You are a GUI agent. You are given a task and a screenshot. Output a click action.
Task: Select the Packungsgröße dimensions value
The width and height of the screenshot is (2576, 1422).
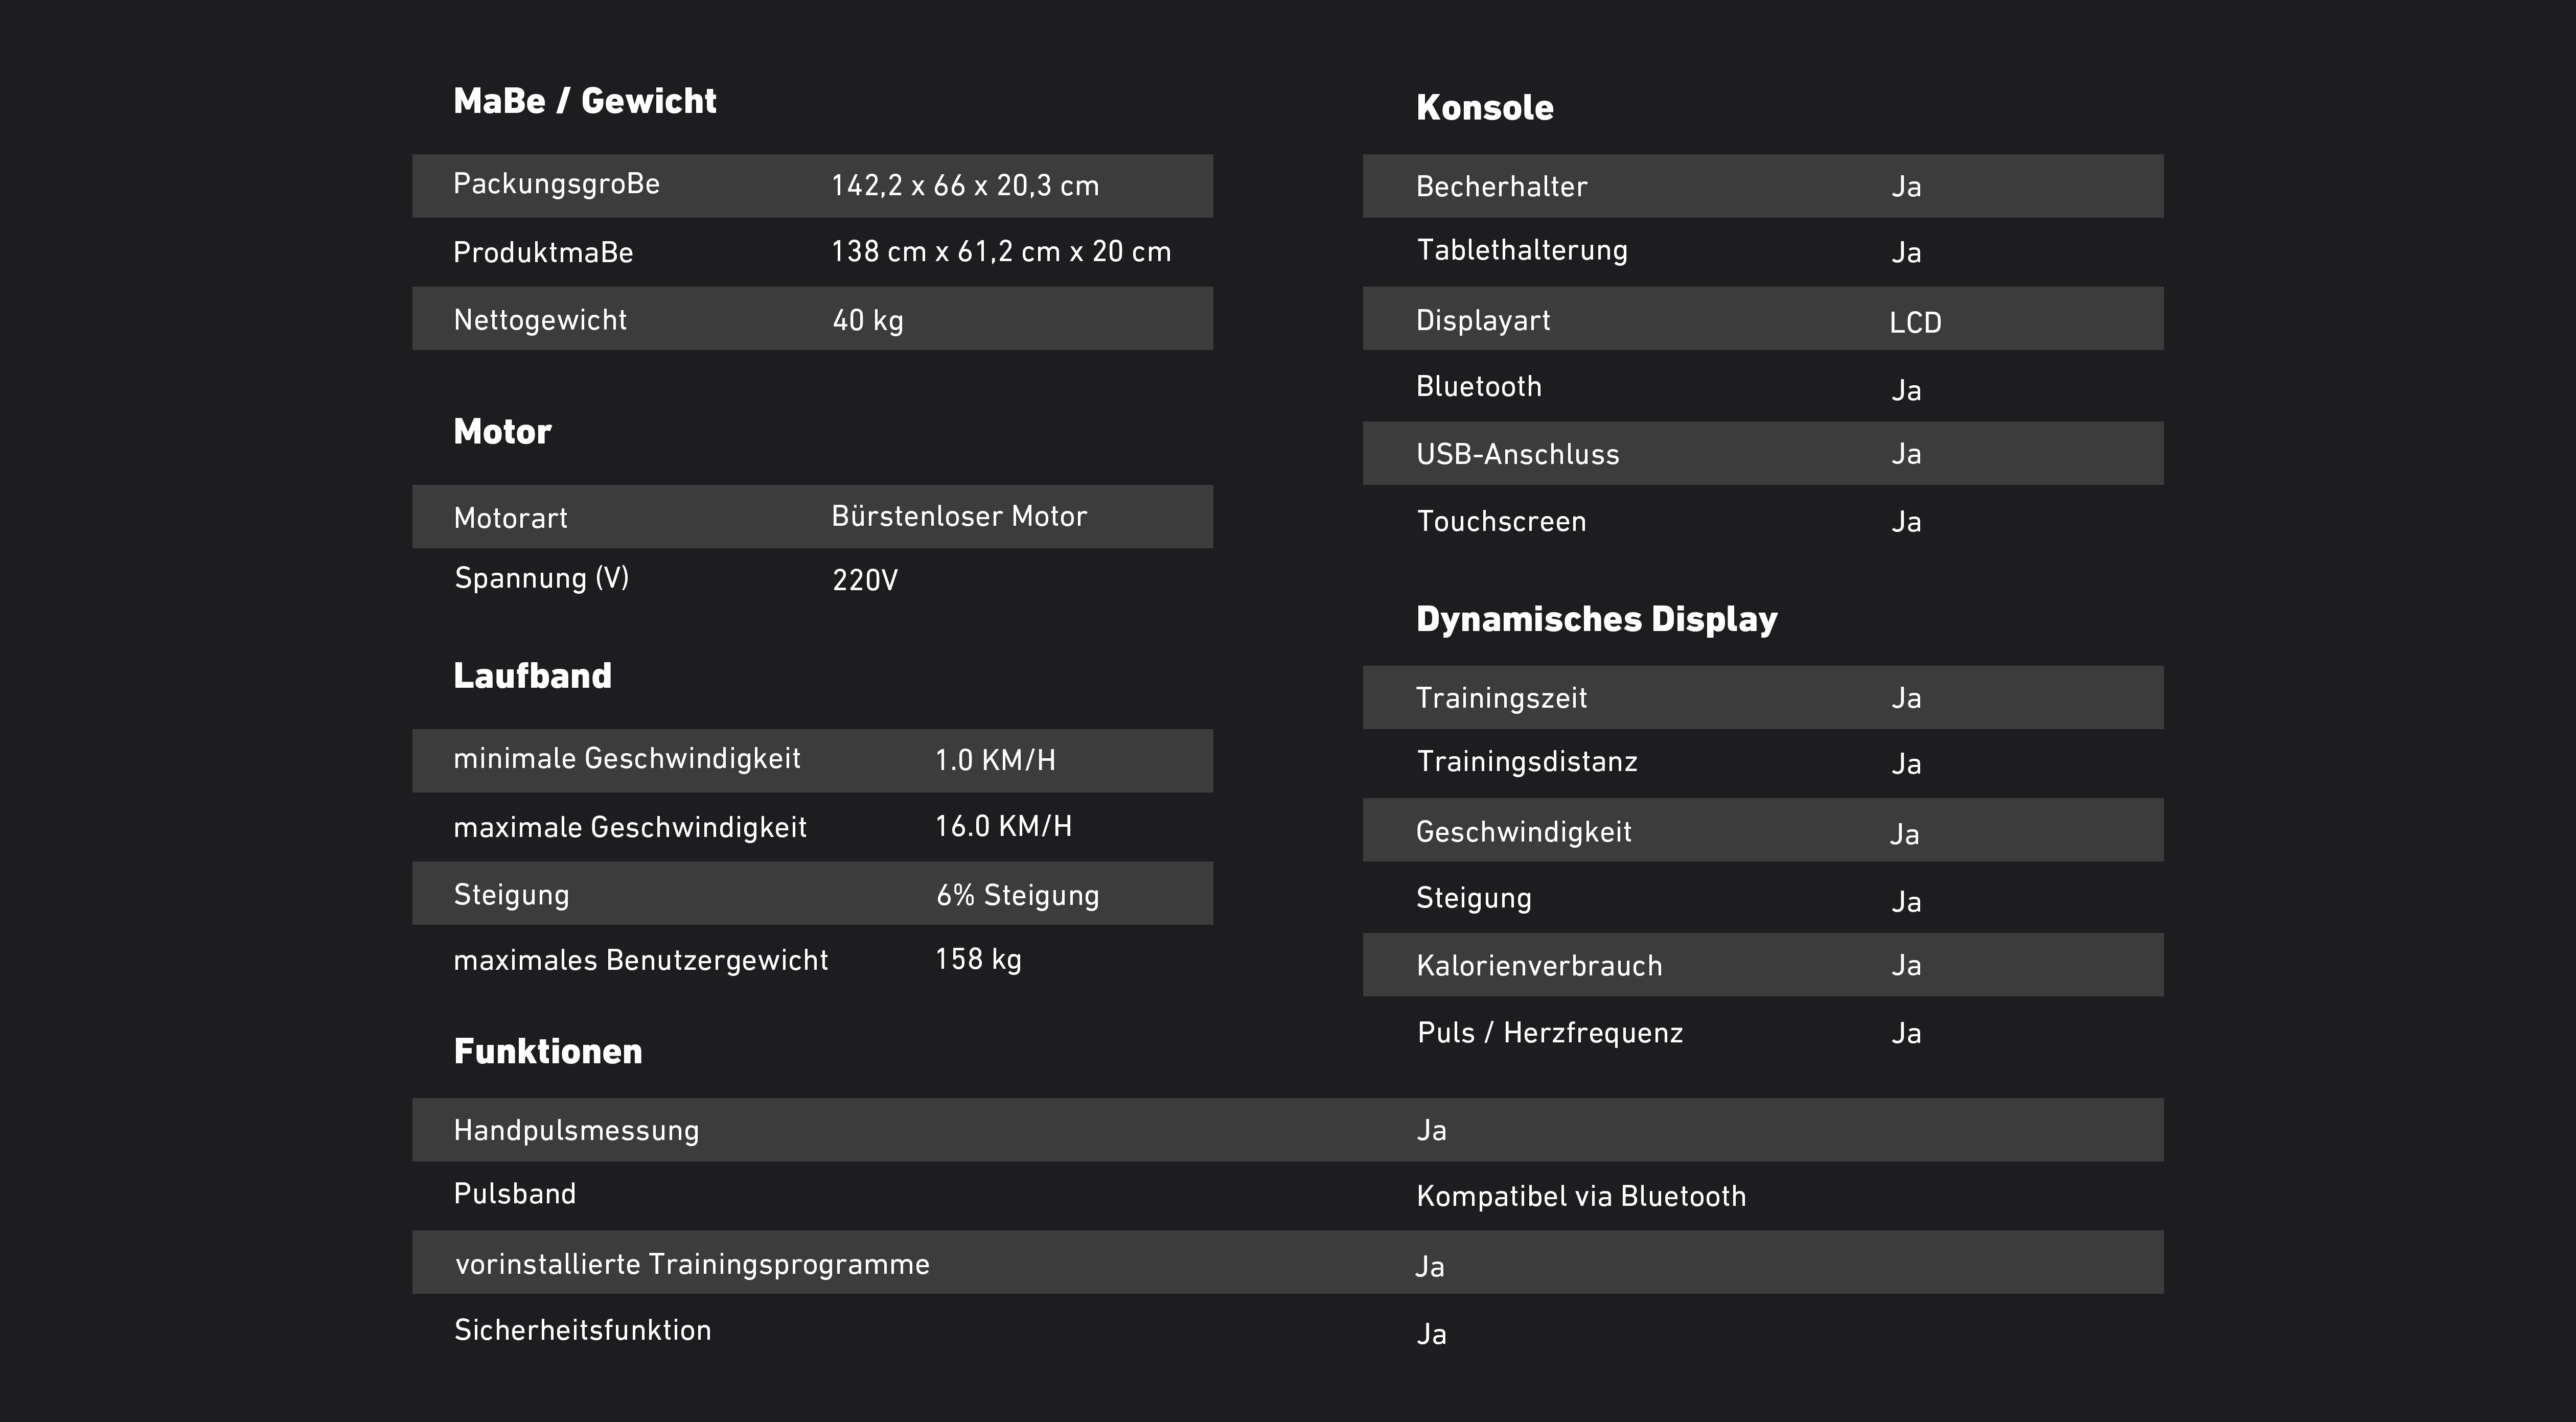coord(965,186)
